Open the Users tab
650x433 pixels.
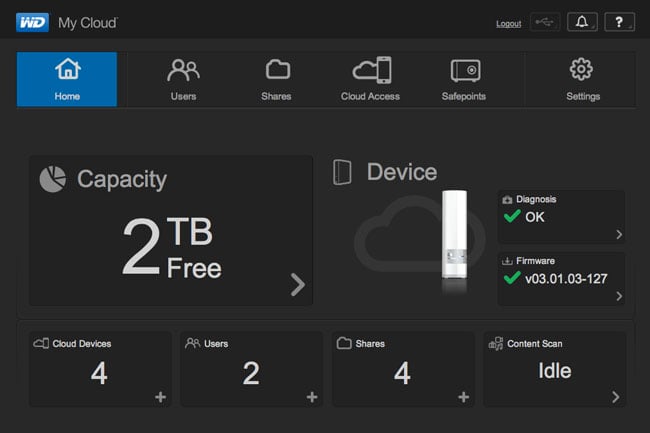tap(183, 79)
